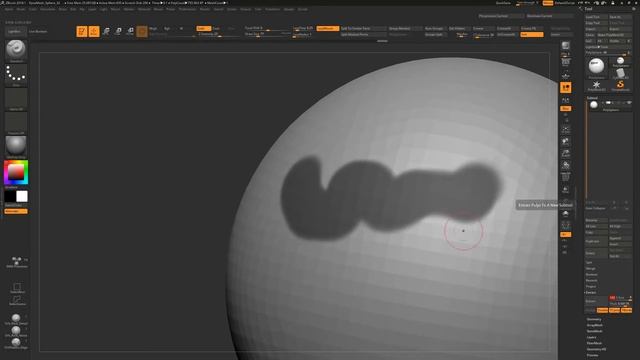Select the SimpleBrush tool icon
The height and width of the screenshot is (360, 640).
[620, 86]
